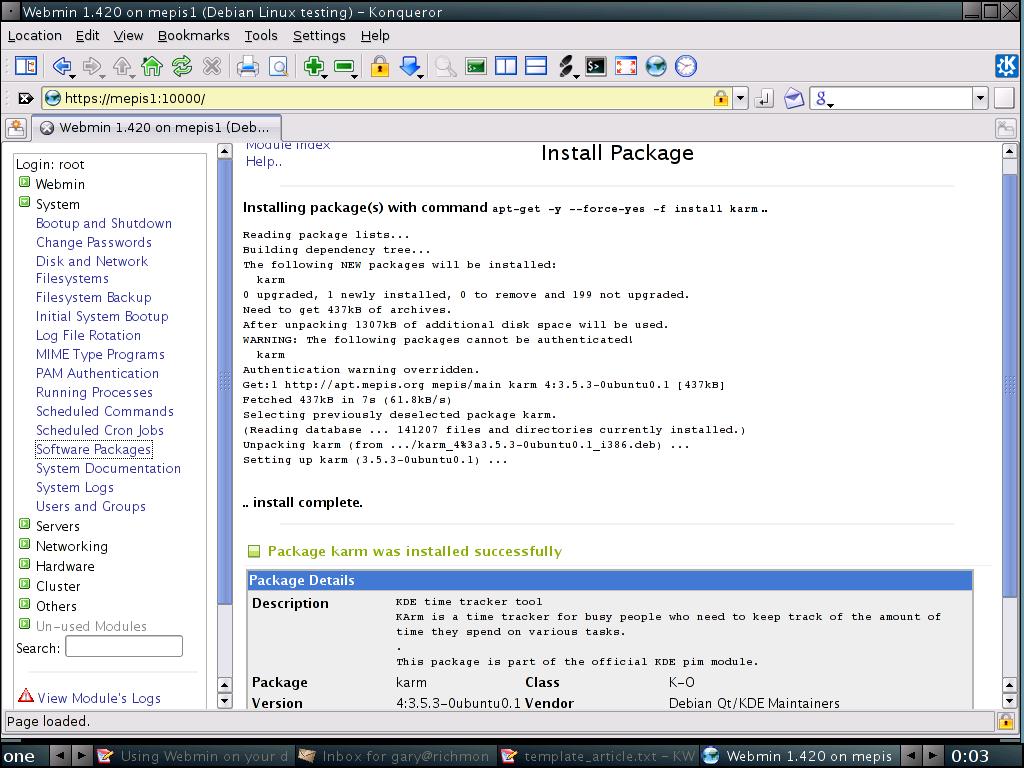Expand the Others category
This screenshot has width=1024, height=768.
(24, 604)
